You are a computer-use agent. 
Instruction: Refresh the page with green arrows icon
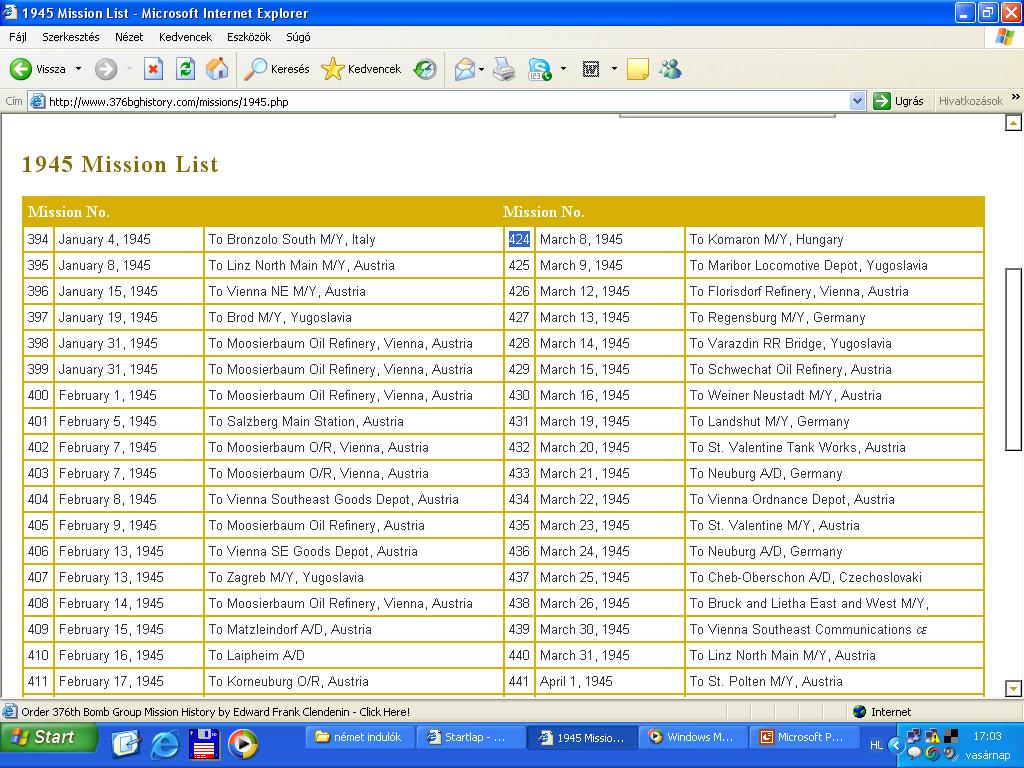(x=185, y=69)
